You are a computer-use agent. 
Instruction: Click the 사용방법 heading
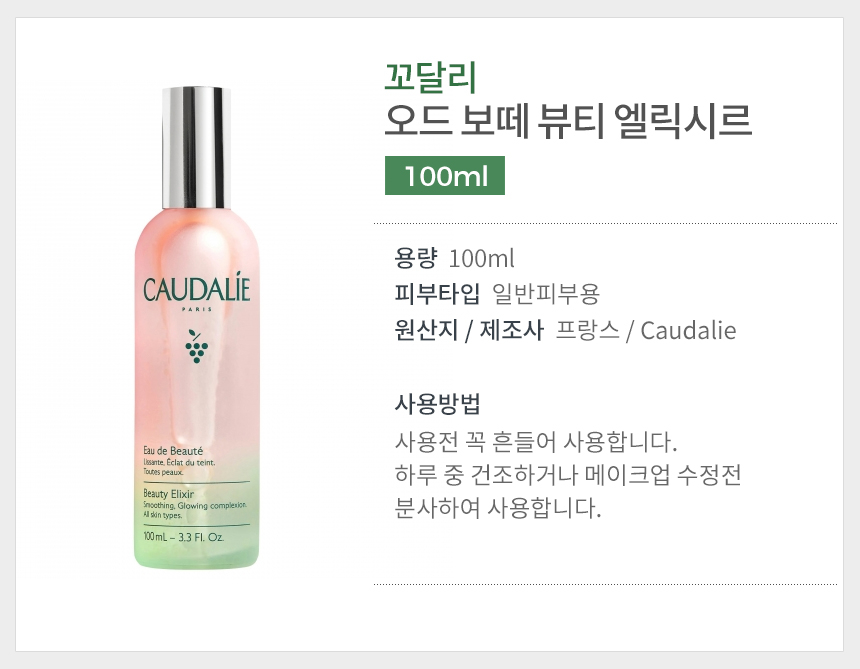437,404
